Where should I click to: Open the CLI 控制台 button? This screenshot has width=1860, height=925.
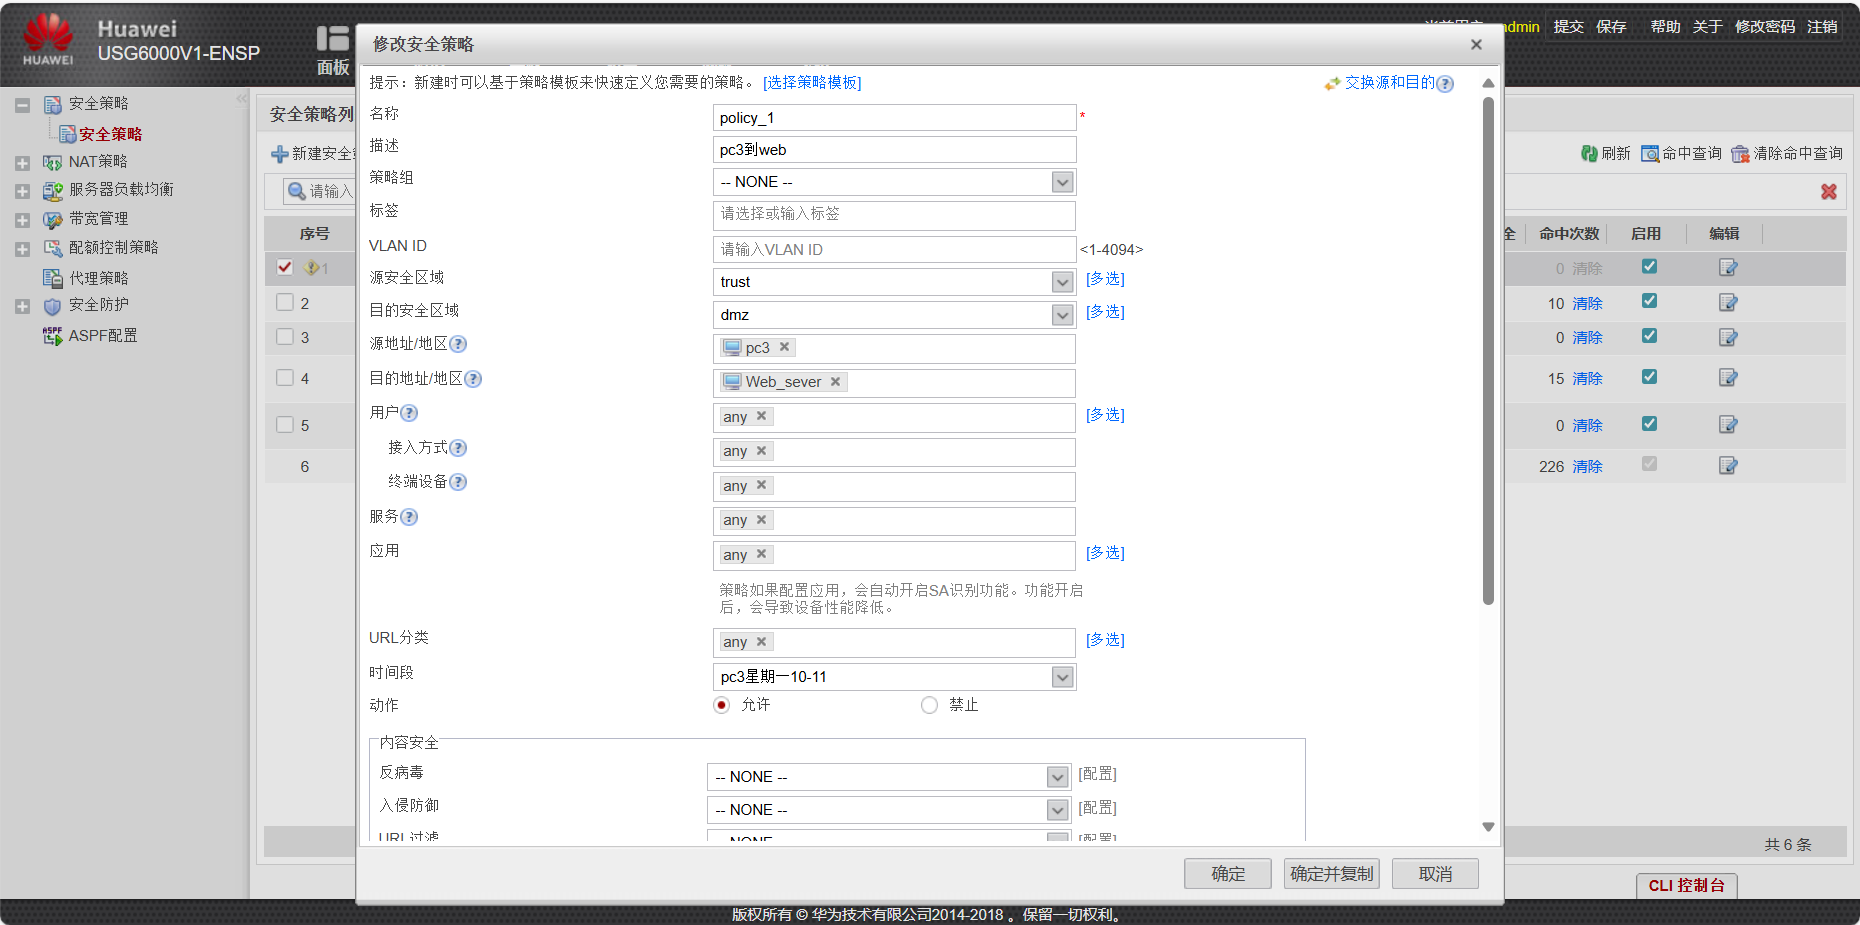coord(1687,886)
